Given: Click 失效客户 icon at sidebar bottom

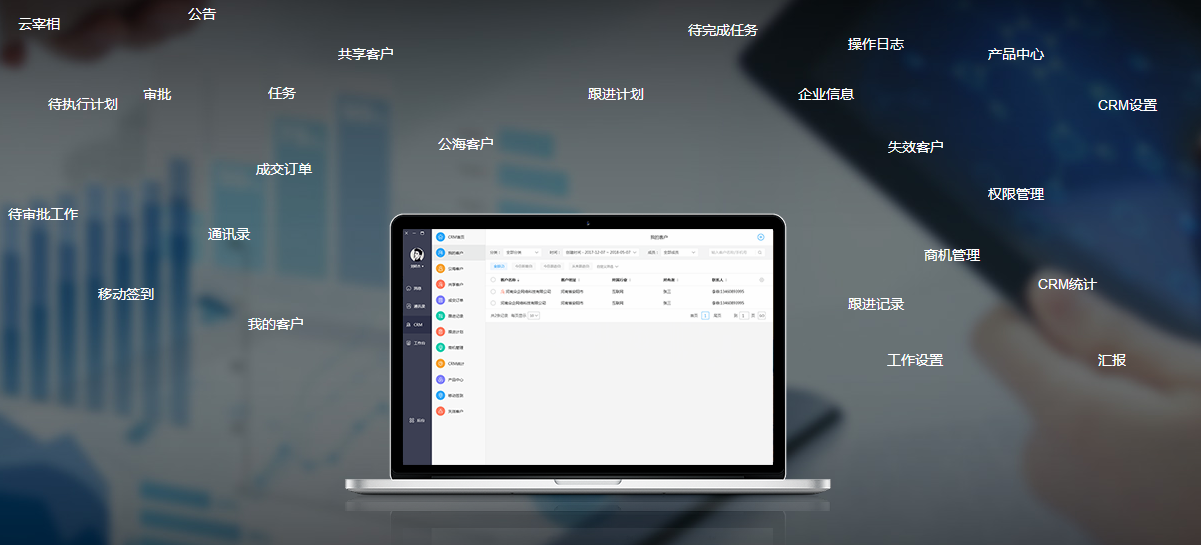Looking at the screenshot, I should tap(440, 411).
